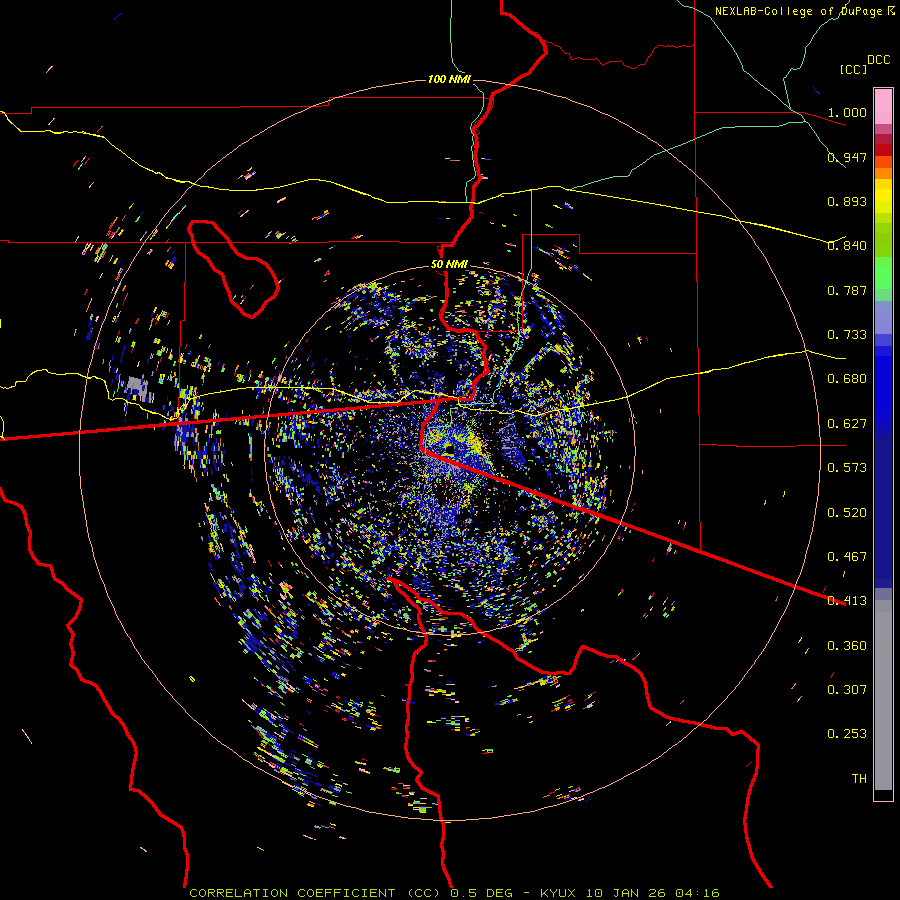Screen dimensions: 900x900
Task: Pick the gray segment of the color scale
Action: click(883, 695)
